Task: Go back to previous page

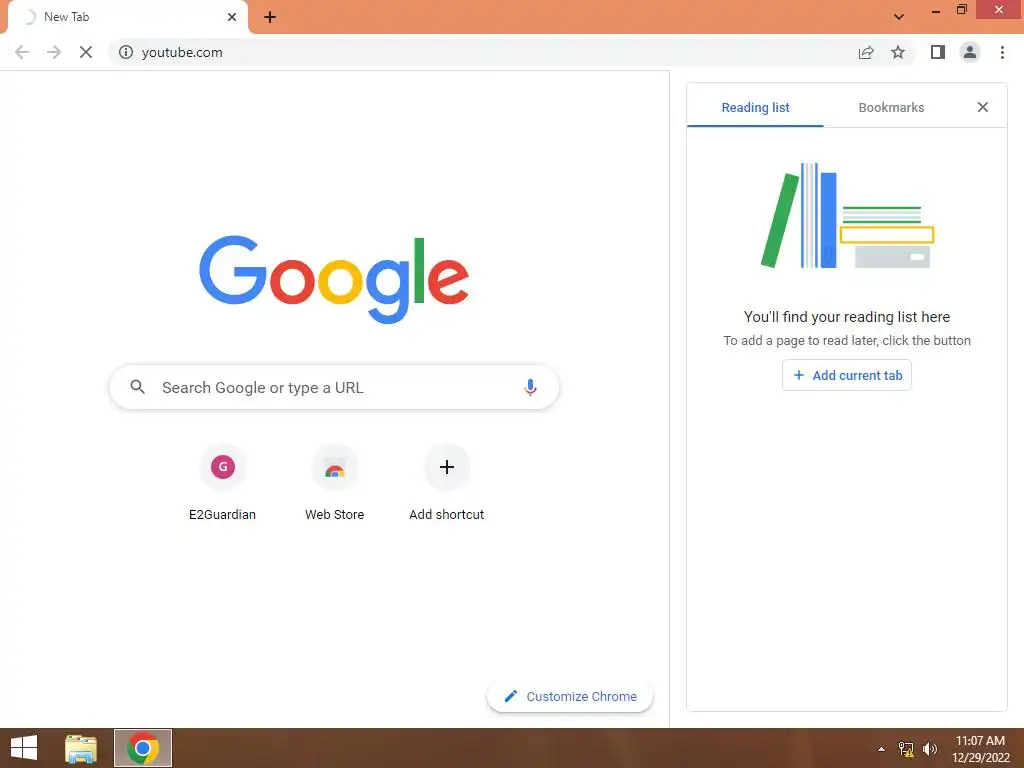Action: tap(22, 52)
